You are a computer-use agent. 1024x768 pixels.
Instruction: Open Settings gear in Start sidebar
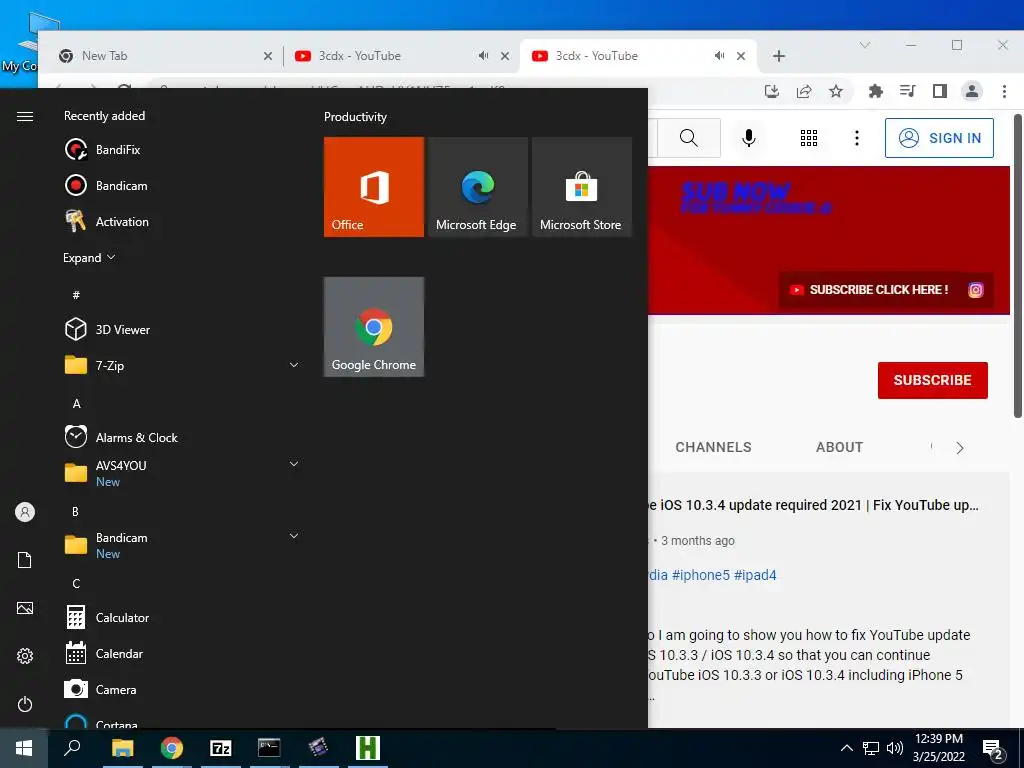click(x=25, y=656)
